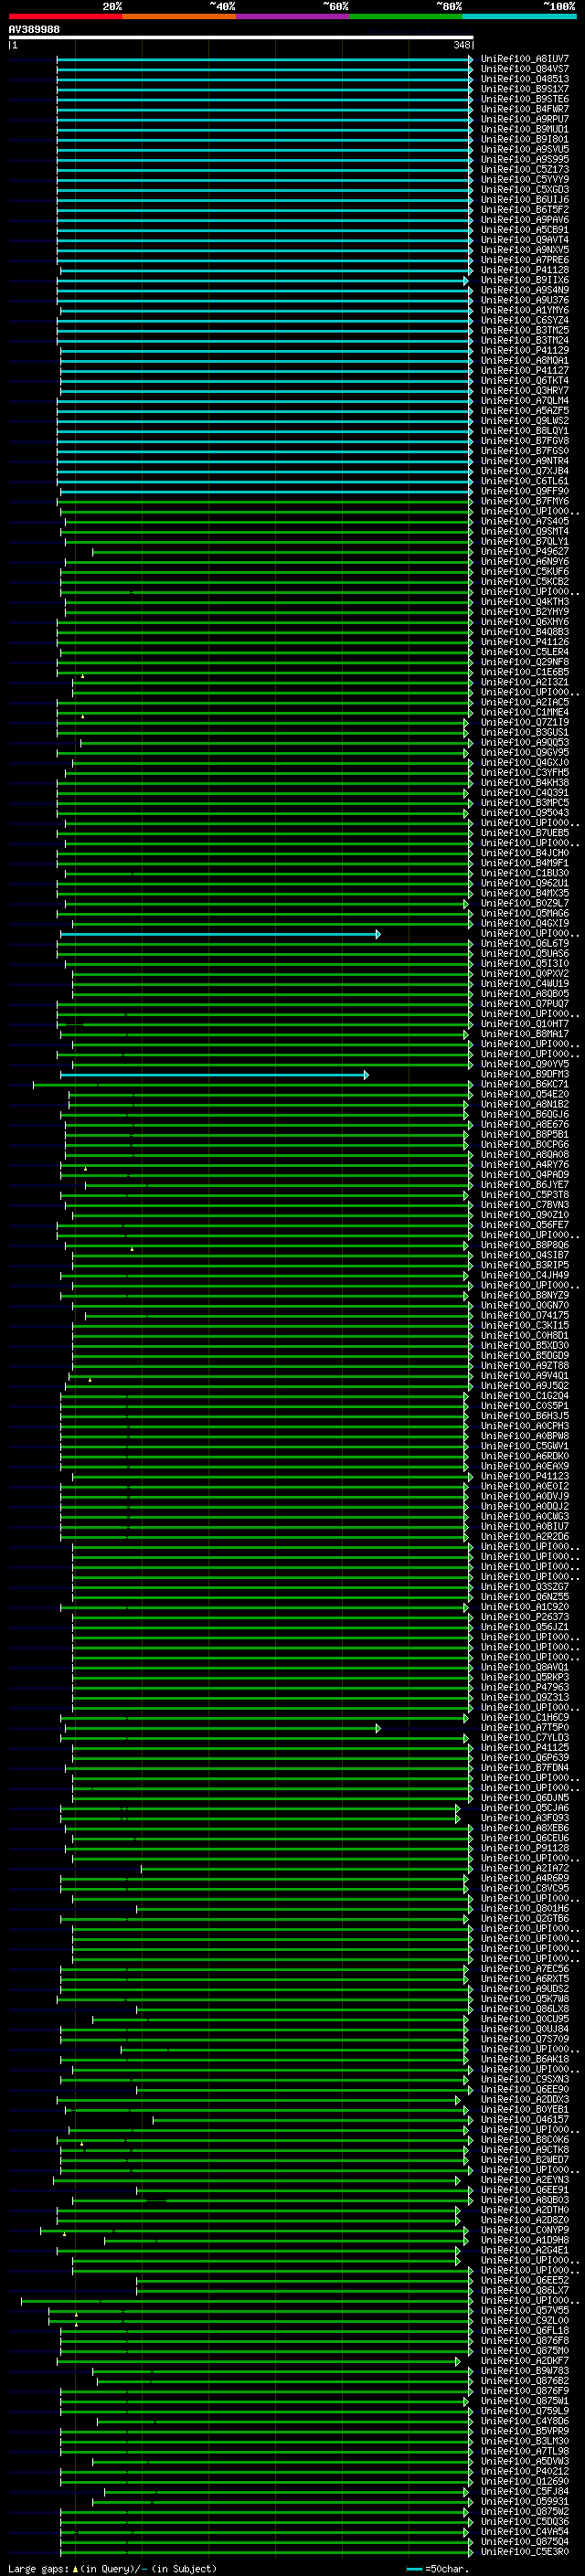Select hit UniRef100_P41123

coord(525,1477)
